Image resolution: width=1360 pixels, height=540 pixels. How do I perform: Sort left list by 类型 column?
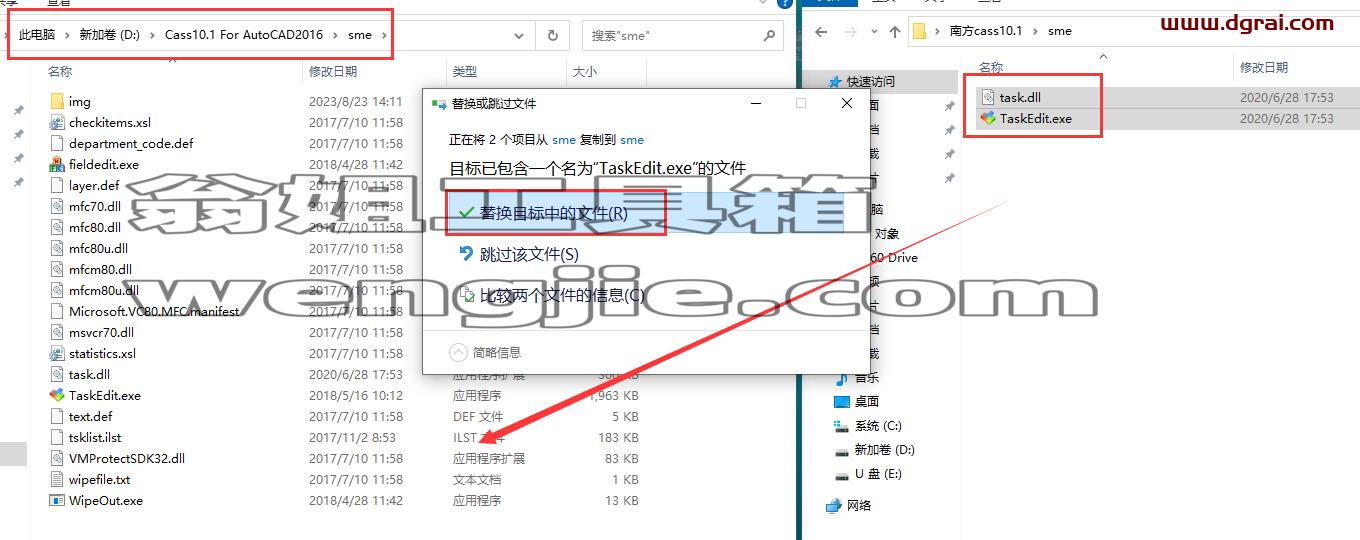465,72
